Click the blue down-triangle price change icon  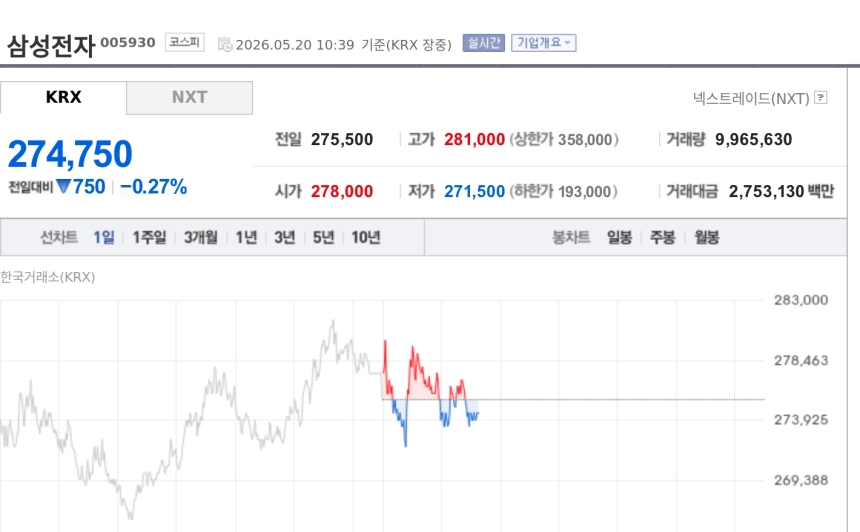(64, 187)
